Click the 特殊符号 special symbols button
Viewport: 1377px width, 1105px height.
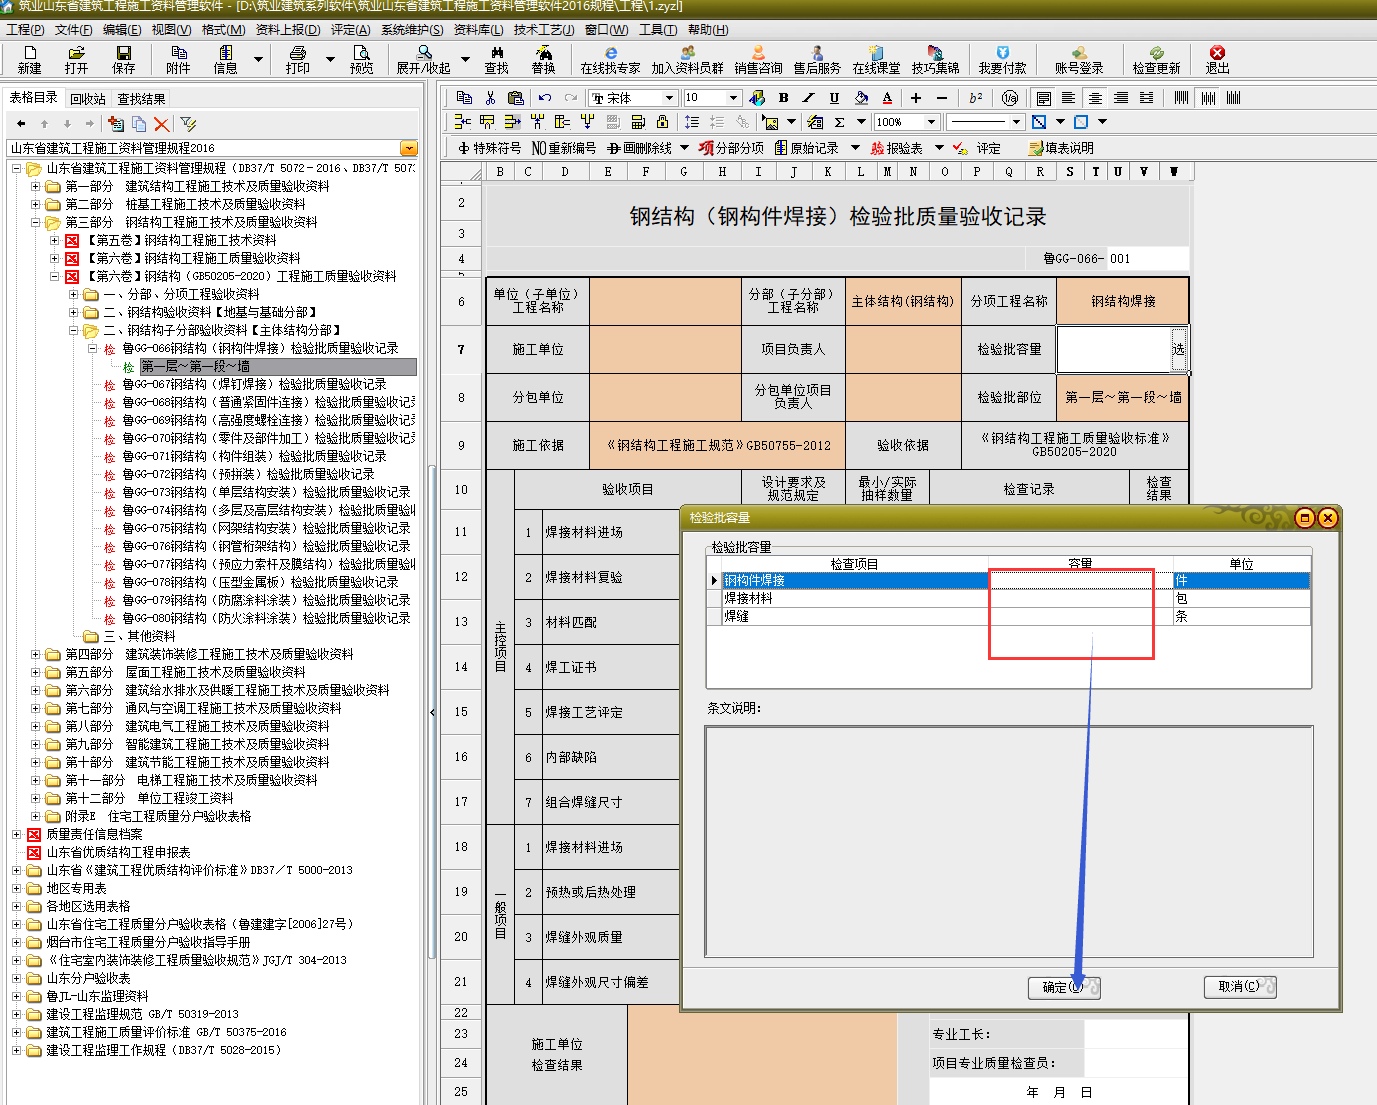[490, 147]
